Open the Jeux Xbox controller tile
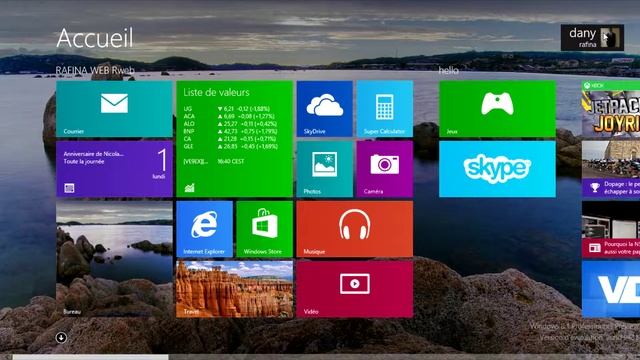Viewport: 640px width, 360px height. [497, 109]
